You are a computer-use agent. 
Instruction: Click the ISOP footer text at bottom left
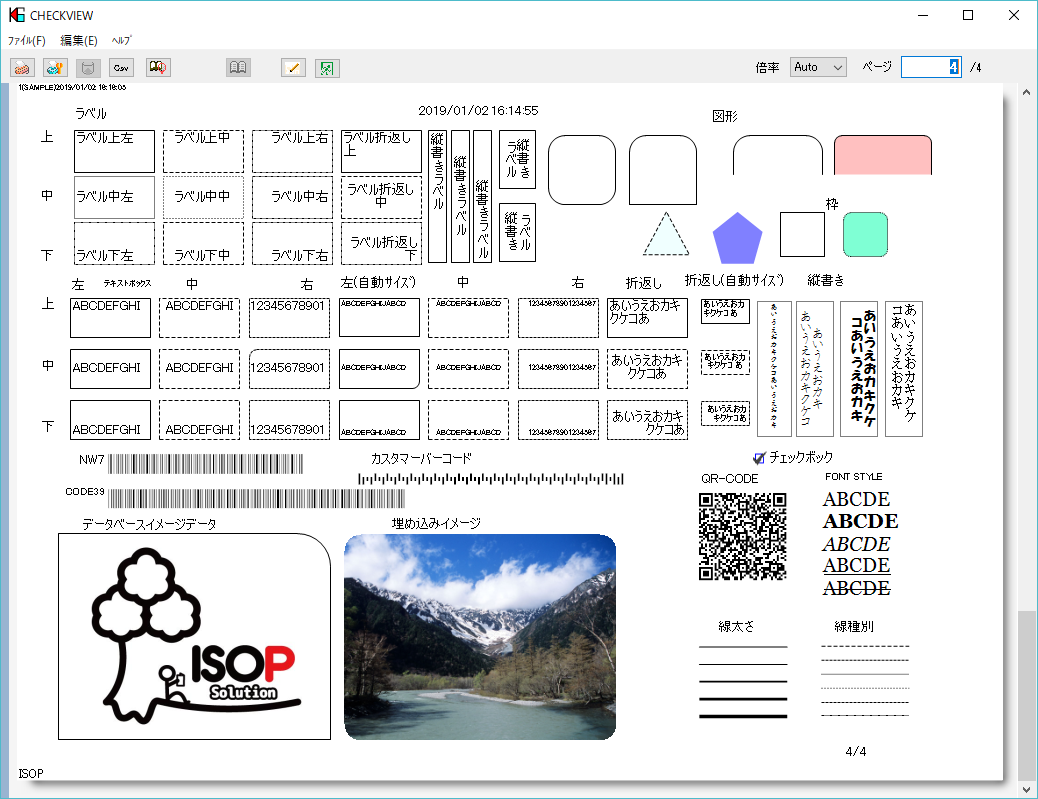pyautogui.click(x=31, y=773)
